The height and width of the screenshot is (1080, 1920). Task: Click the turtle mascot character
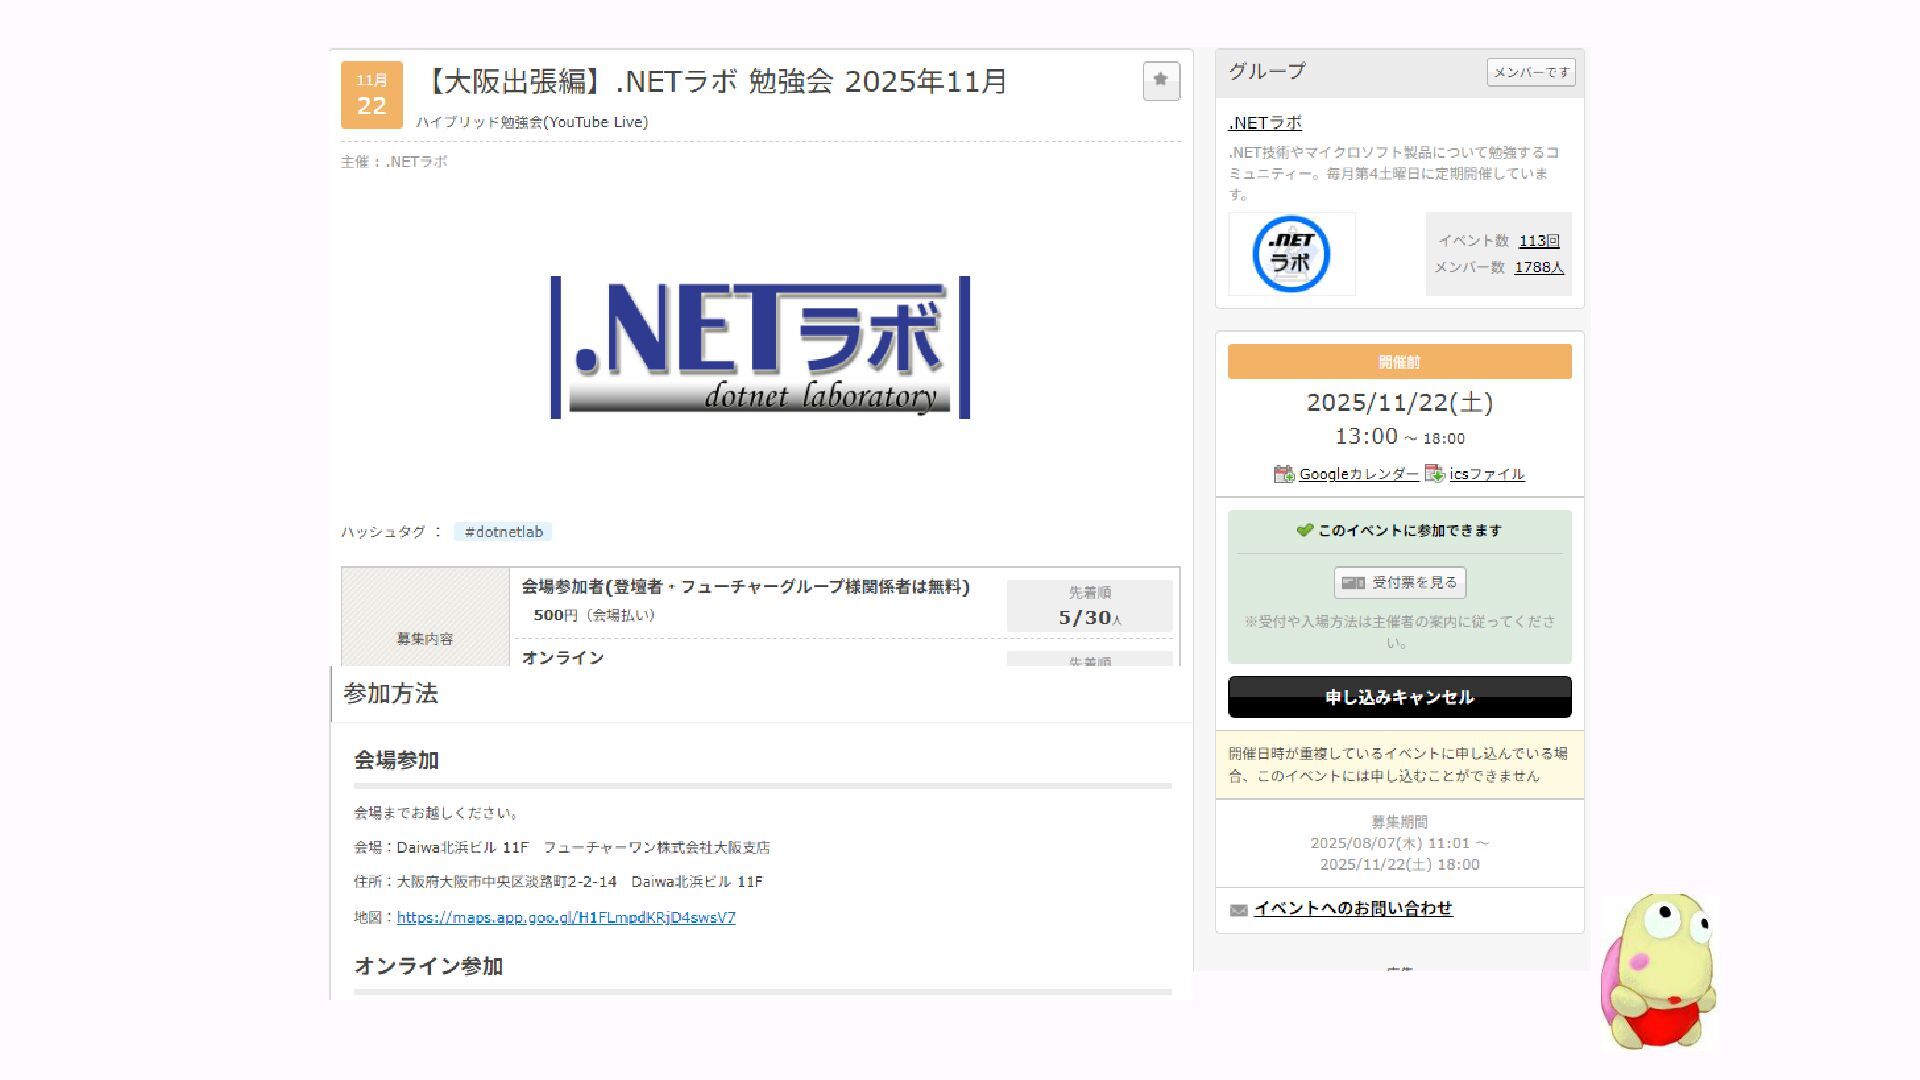click(1658, 971)
